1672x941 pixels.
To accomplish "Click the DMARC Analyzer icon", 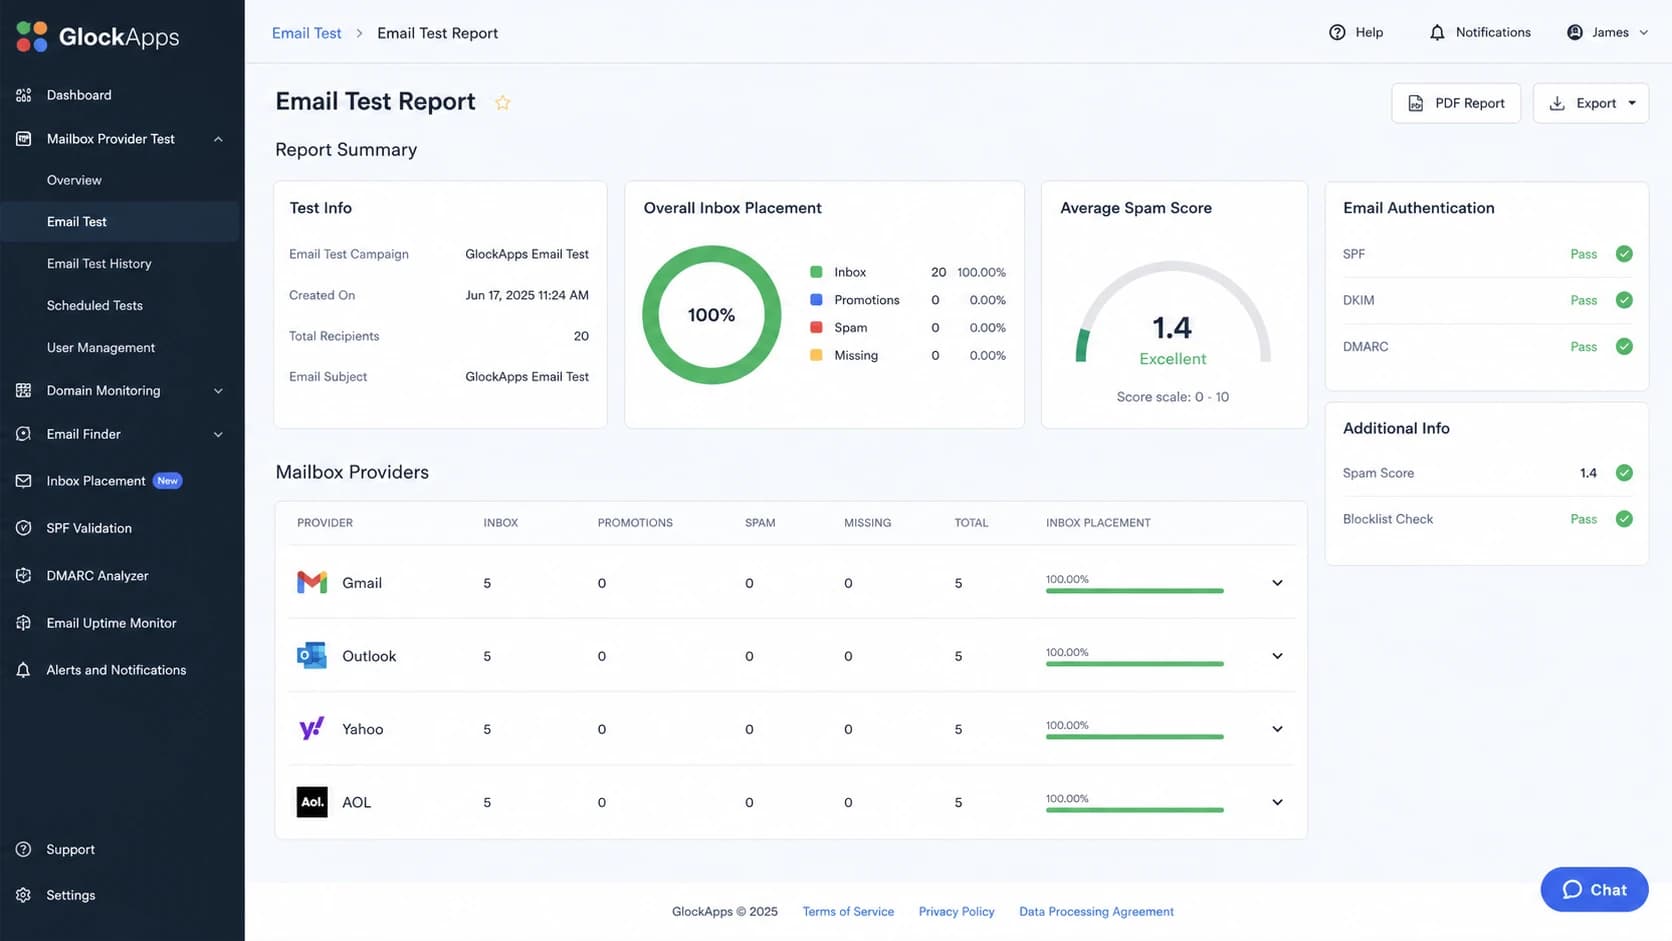I will [24, 576].
